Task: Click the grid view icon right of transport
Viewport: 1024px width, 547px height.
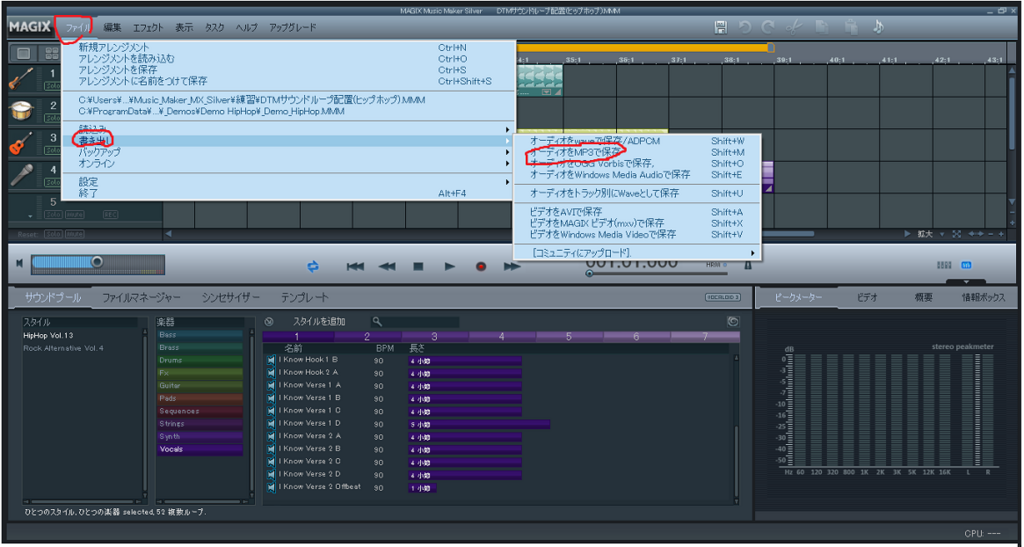Action: pyautogui.click(x=944, y=265)
